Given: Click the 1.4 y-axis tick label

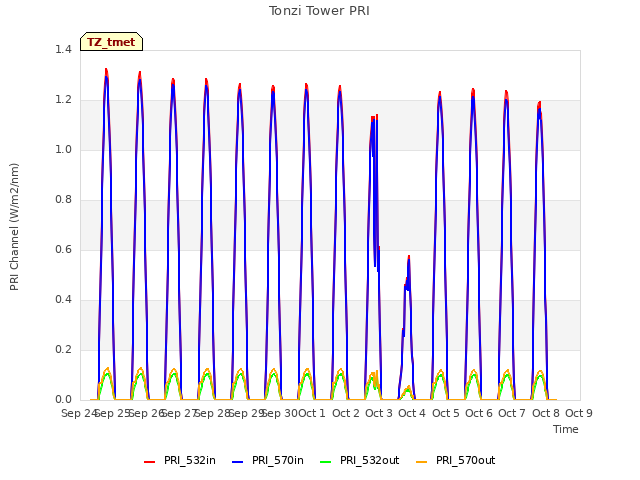Looking at the screenshot, I should pyautogui.click(x=63, y=49).
